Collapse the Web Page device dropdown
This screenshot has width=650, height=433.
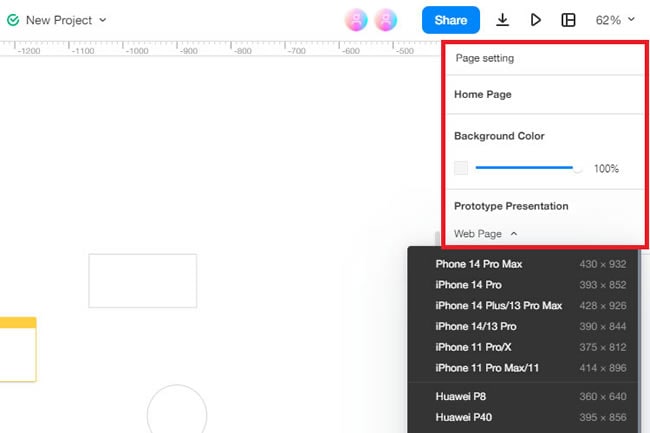[x=486, y=234]
